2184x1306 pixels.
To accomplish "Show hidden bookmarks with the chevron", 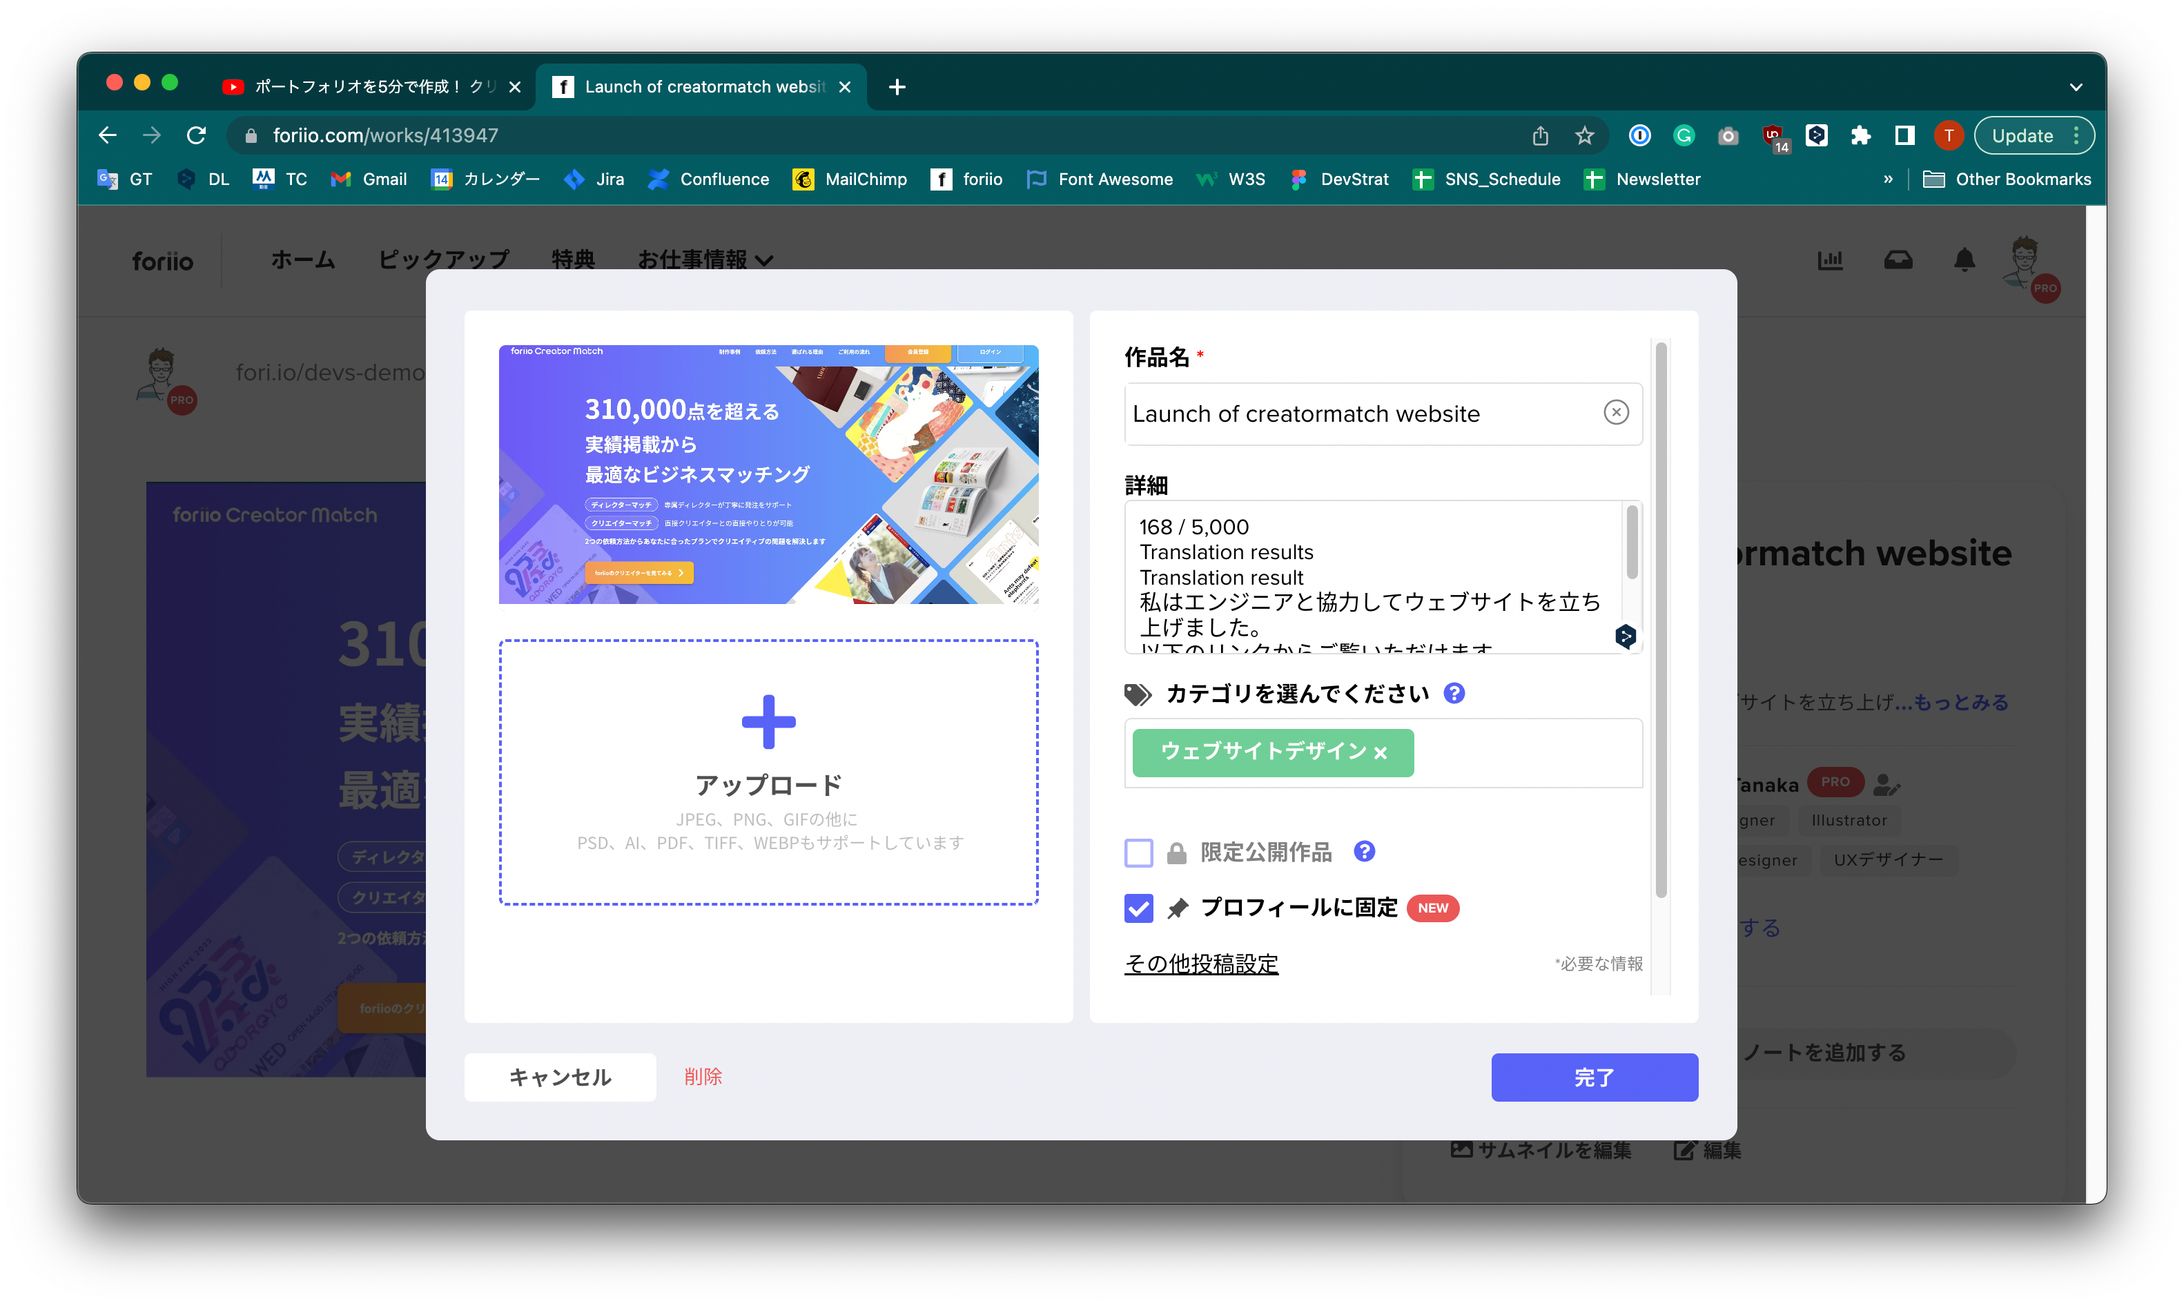I will (x=1888, y=179).
